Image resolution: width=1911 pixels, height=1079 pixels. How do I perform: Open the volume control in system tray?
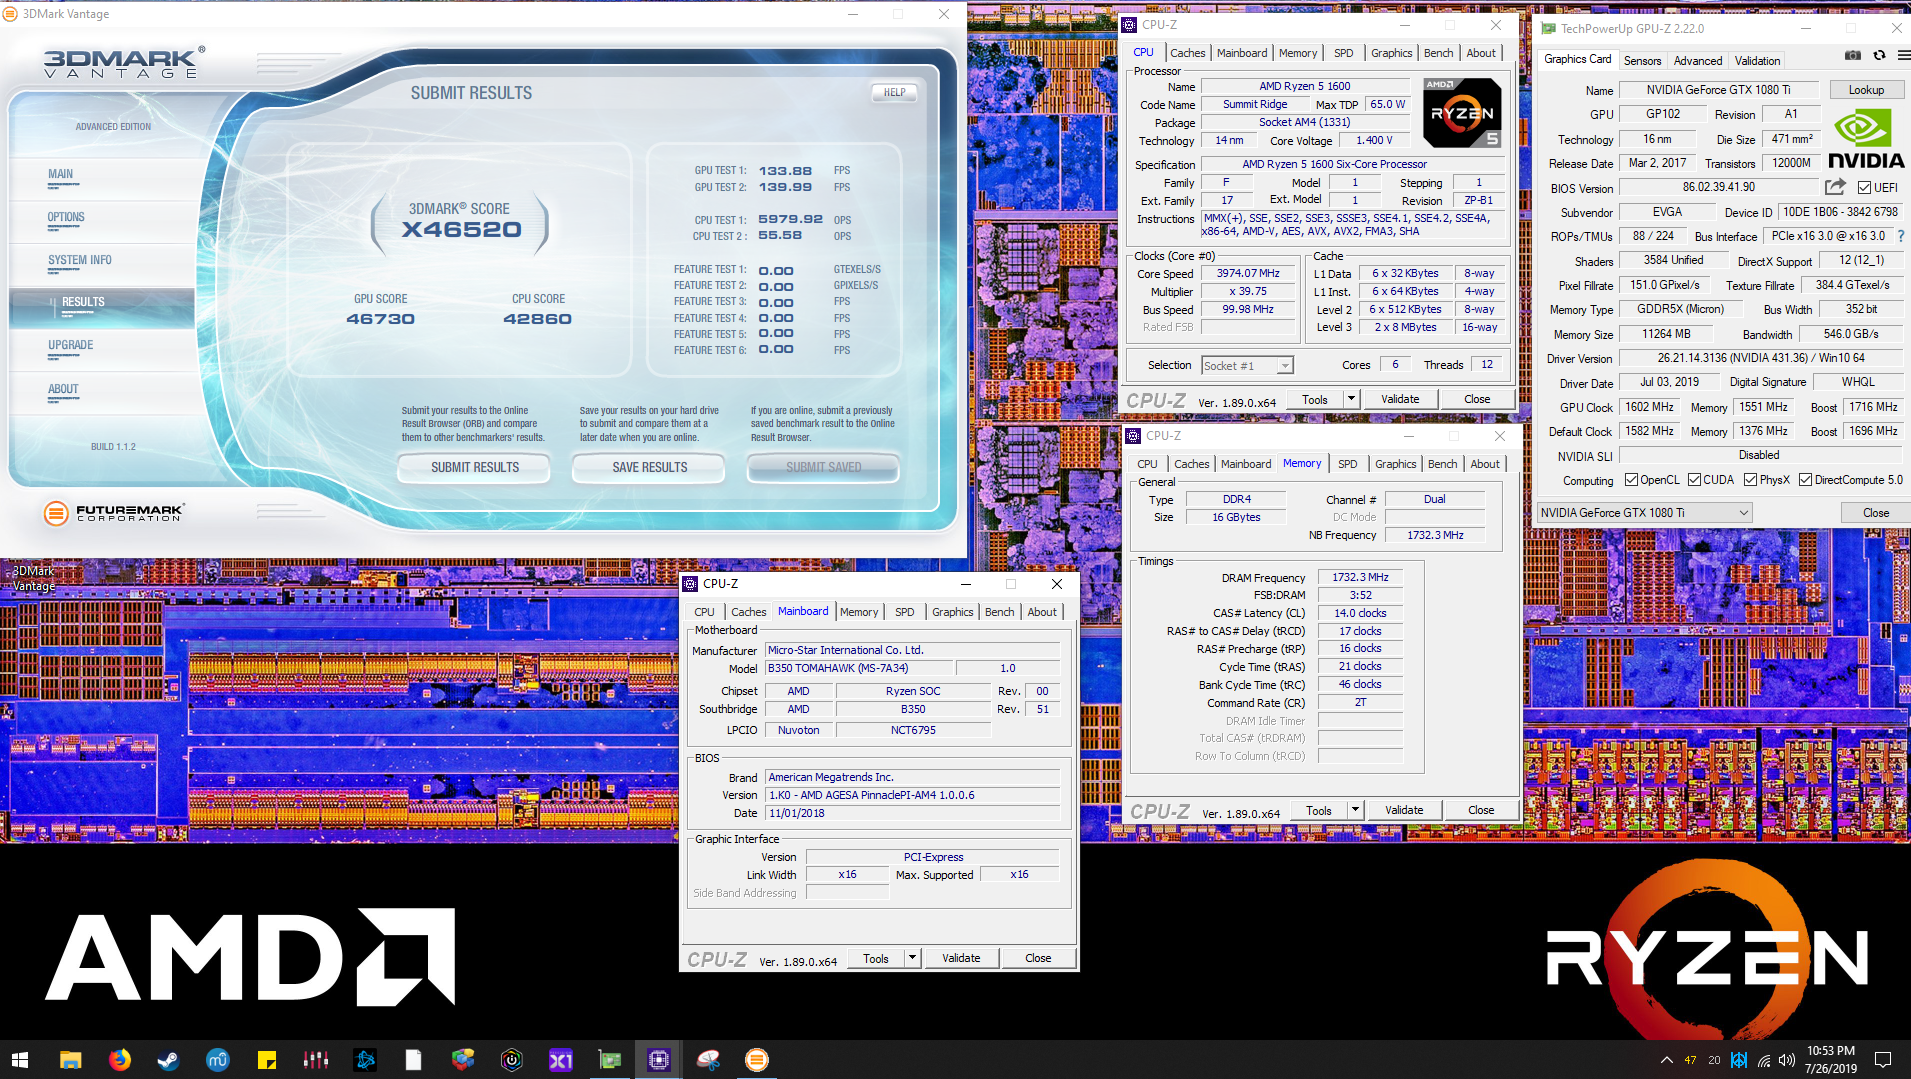pyautogui.click(x=1786, y=1060)
